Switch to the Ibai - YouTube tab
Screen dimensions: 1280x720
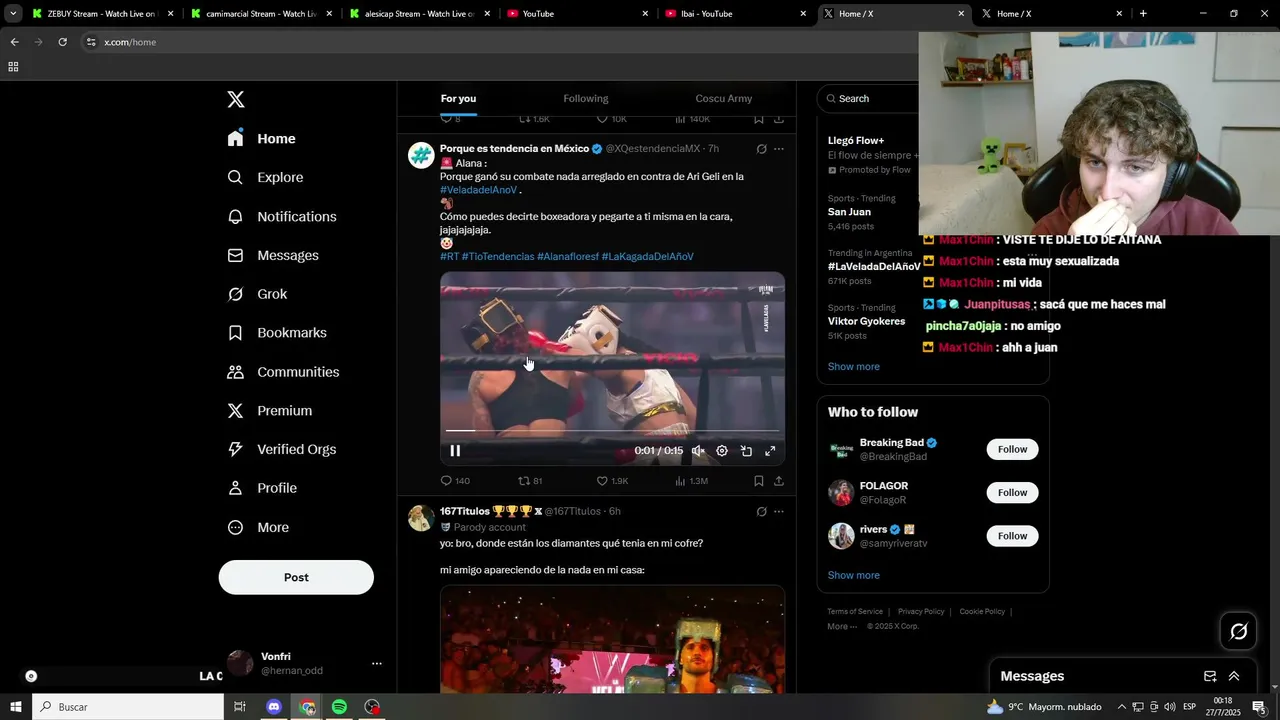click(736, 14)
